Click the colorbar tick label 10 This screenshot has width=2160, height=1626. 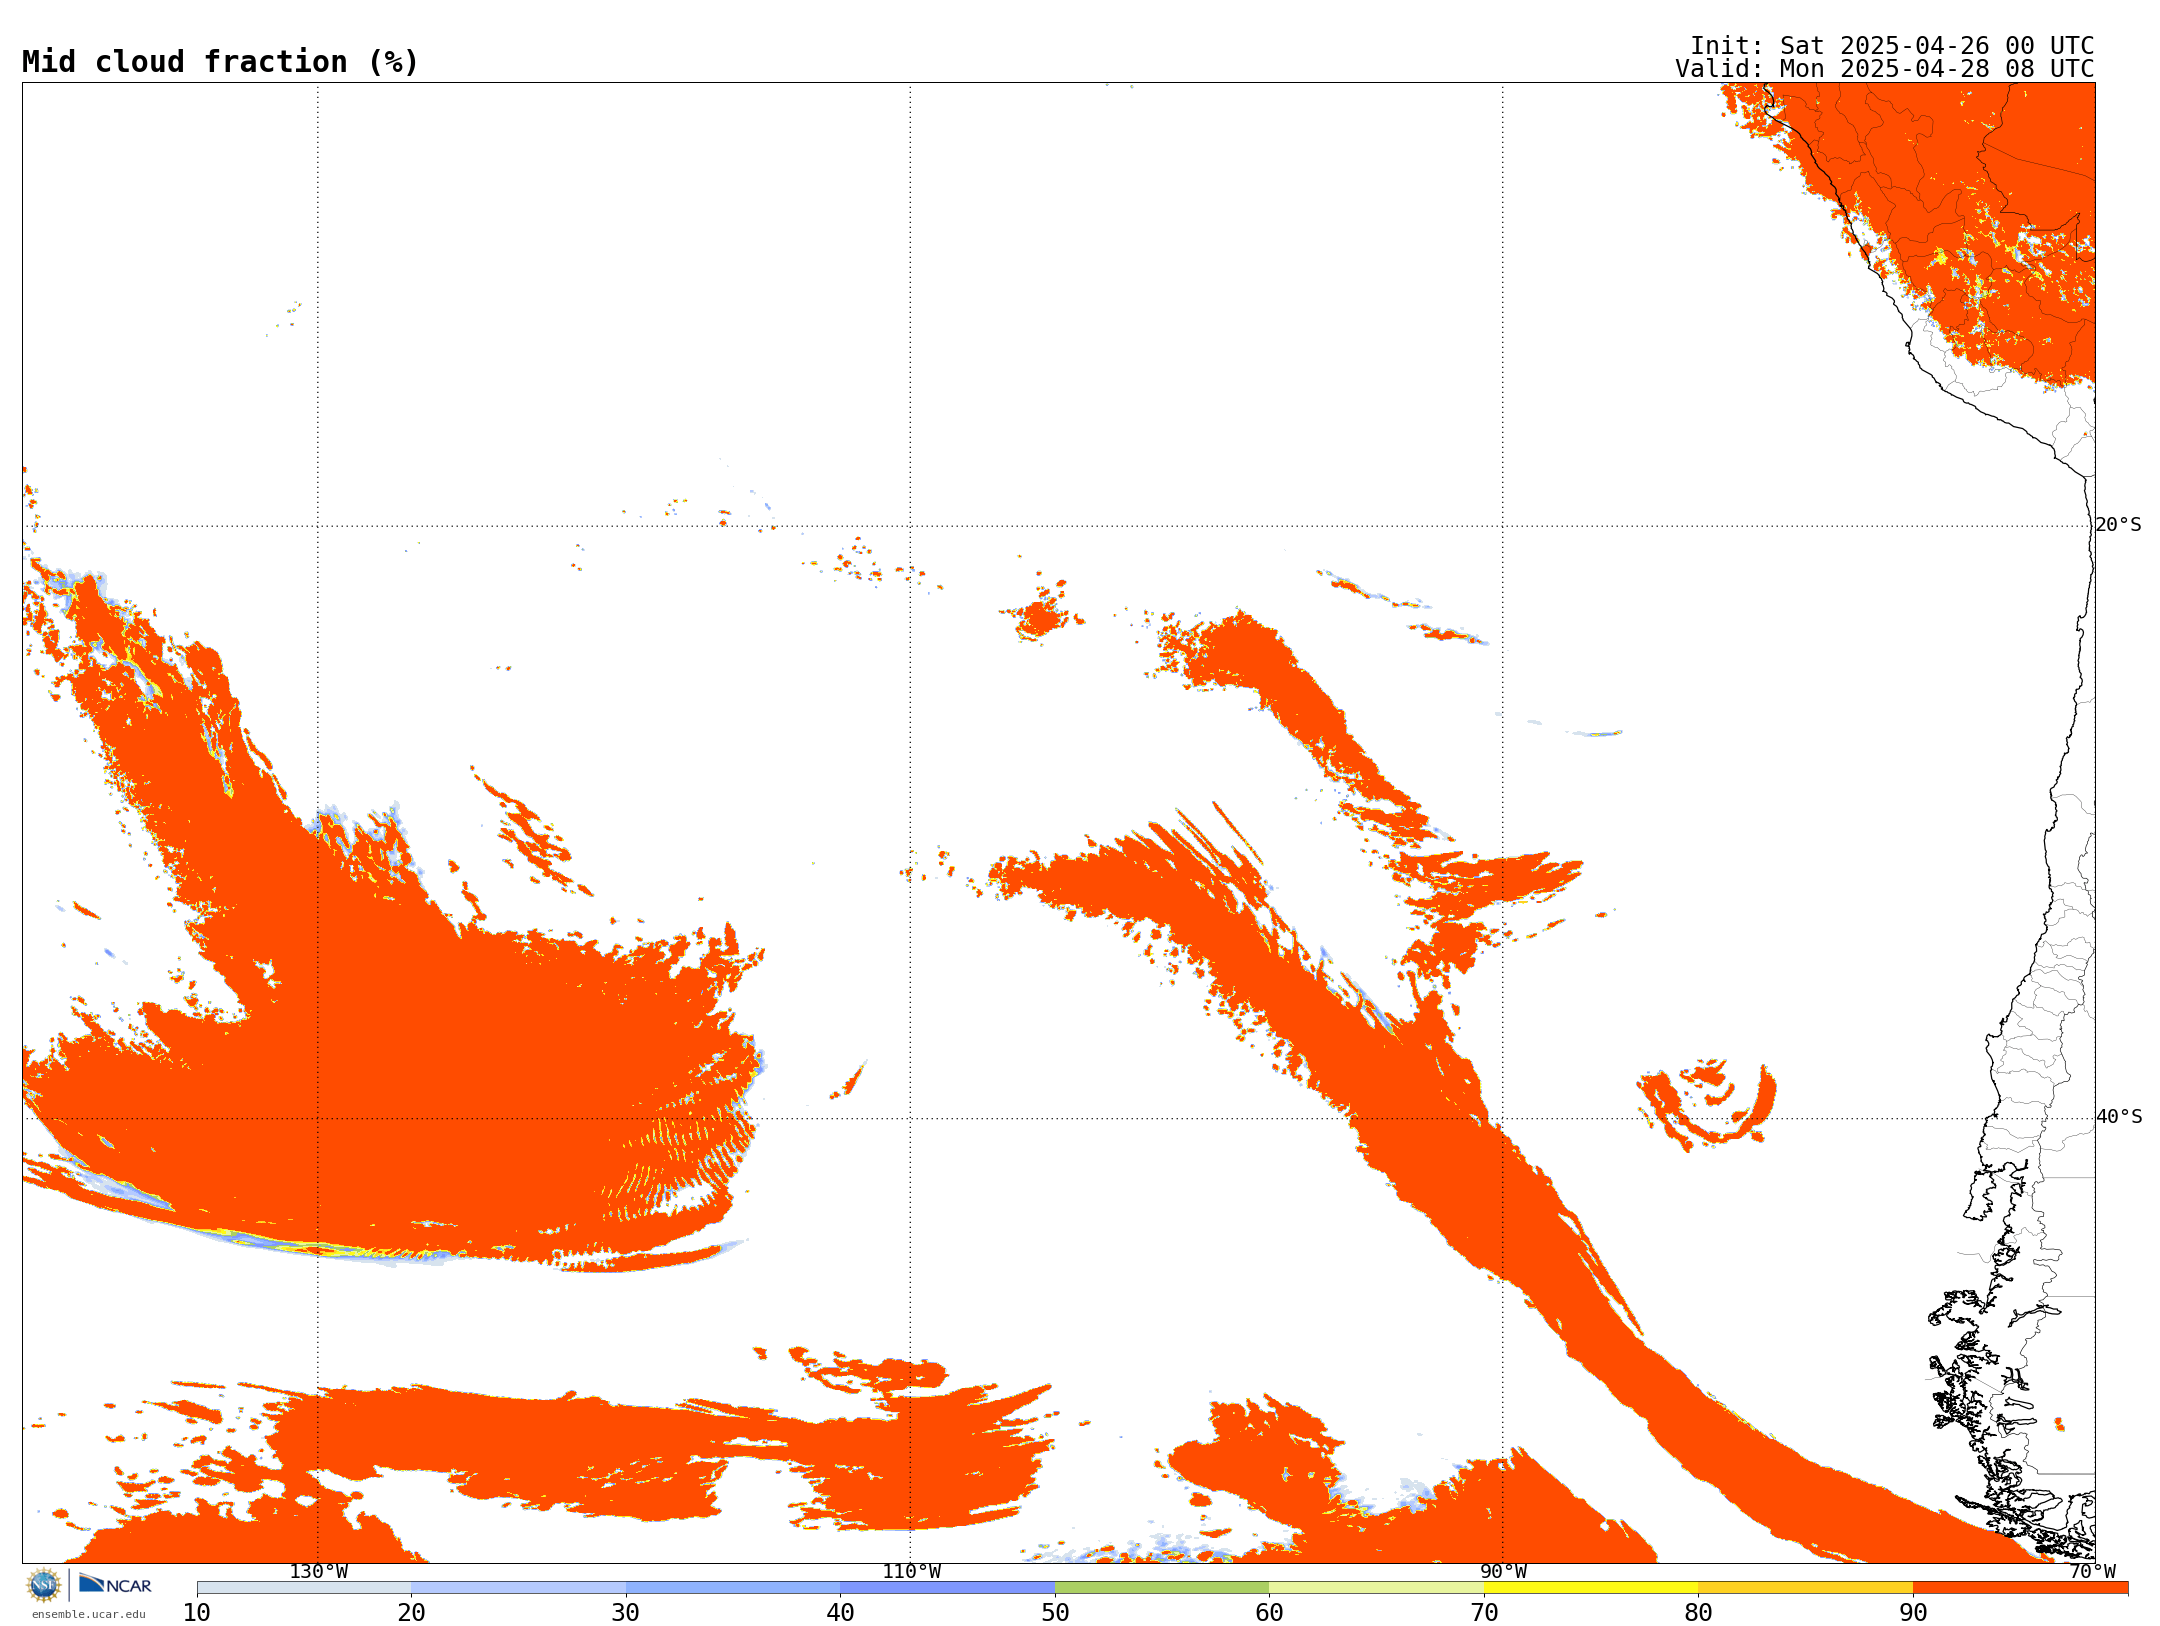tap(197, 1613)
